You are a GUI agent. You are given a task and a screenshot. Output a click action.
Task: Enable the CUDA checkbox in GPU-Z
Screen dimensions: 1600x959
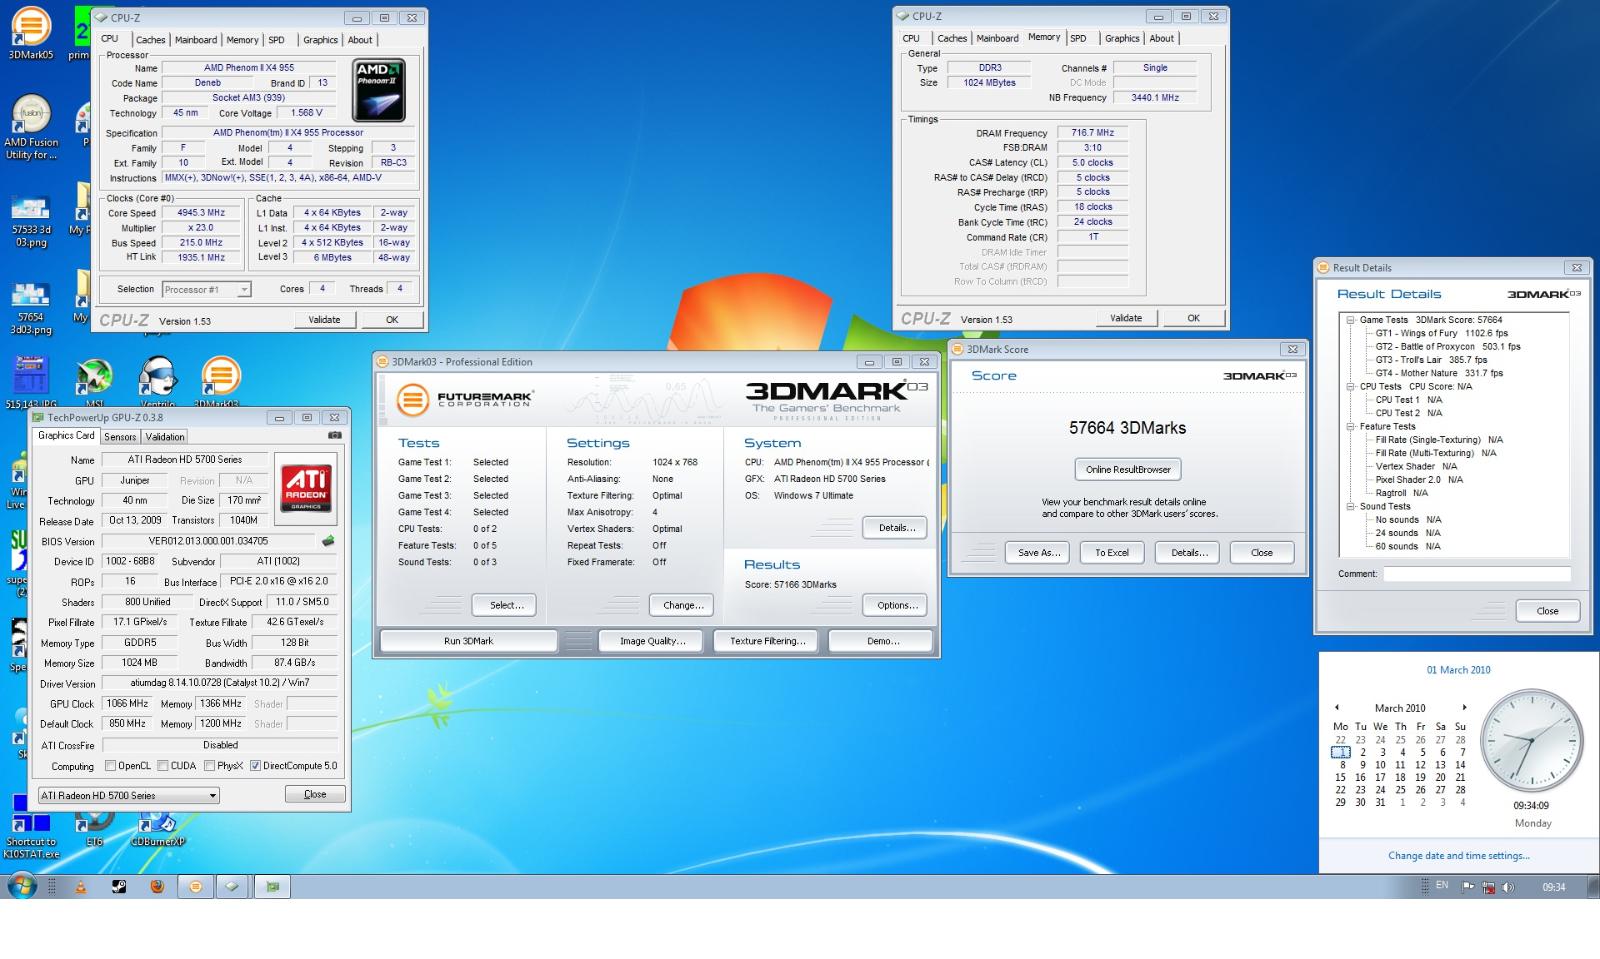(162, 766)
